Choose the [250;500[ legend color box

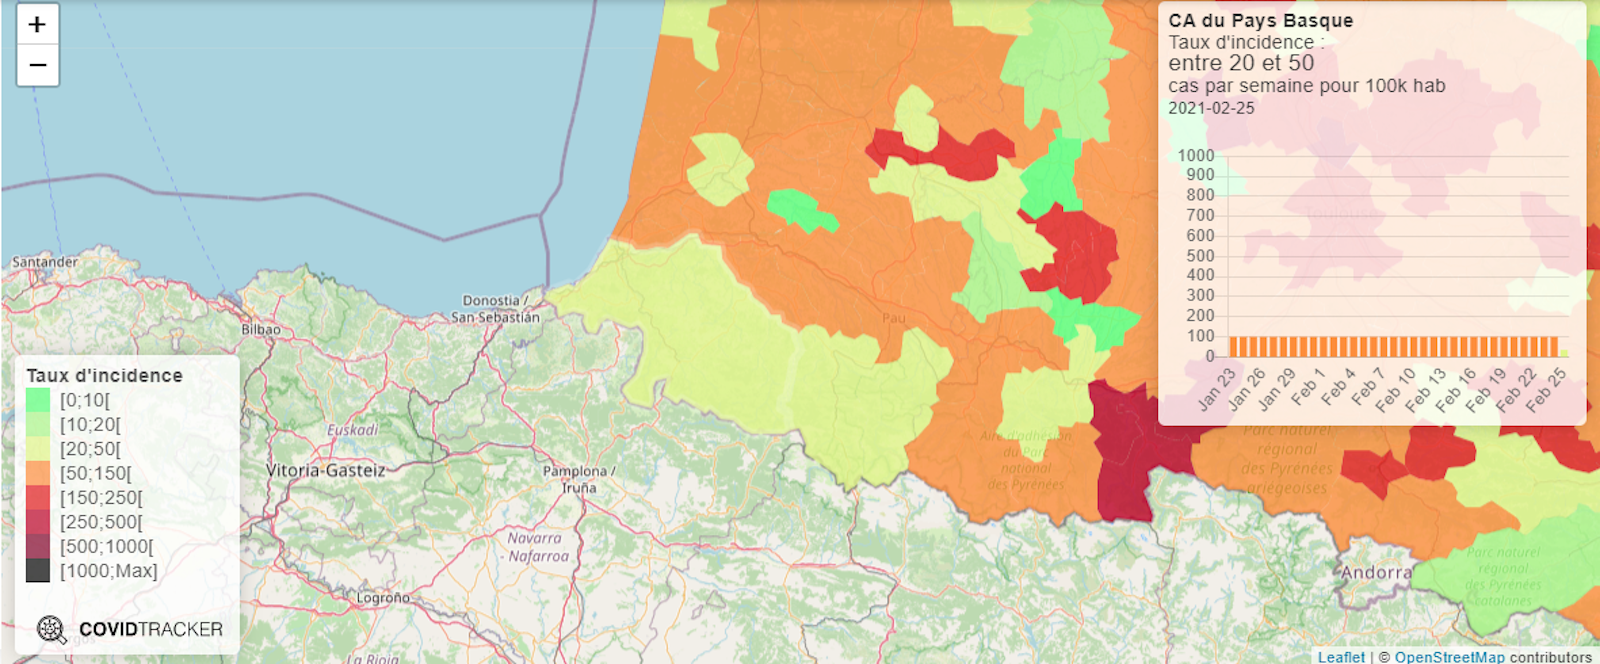pyautogui.click(x=38, y=522)
